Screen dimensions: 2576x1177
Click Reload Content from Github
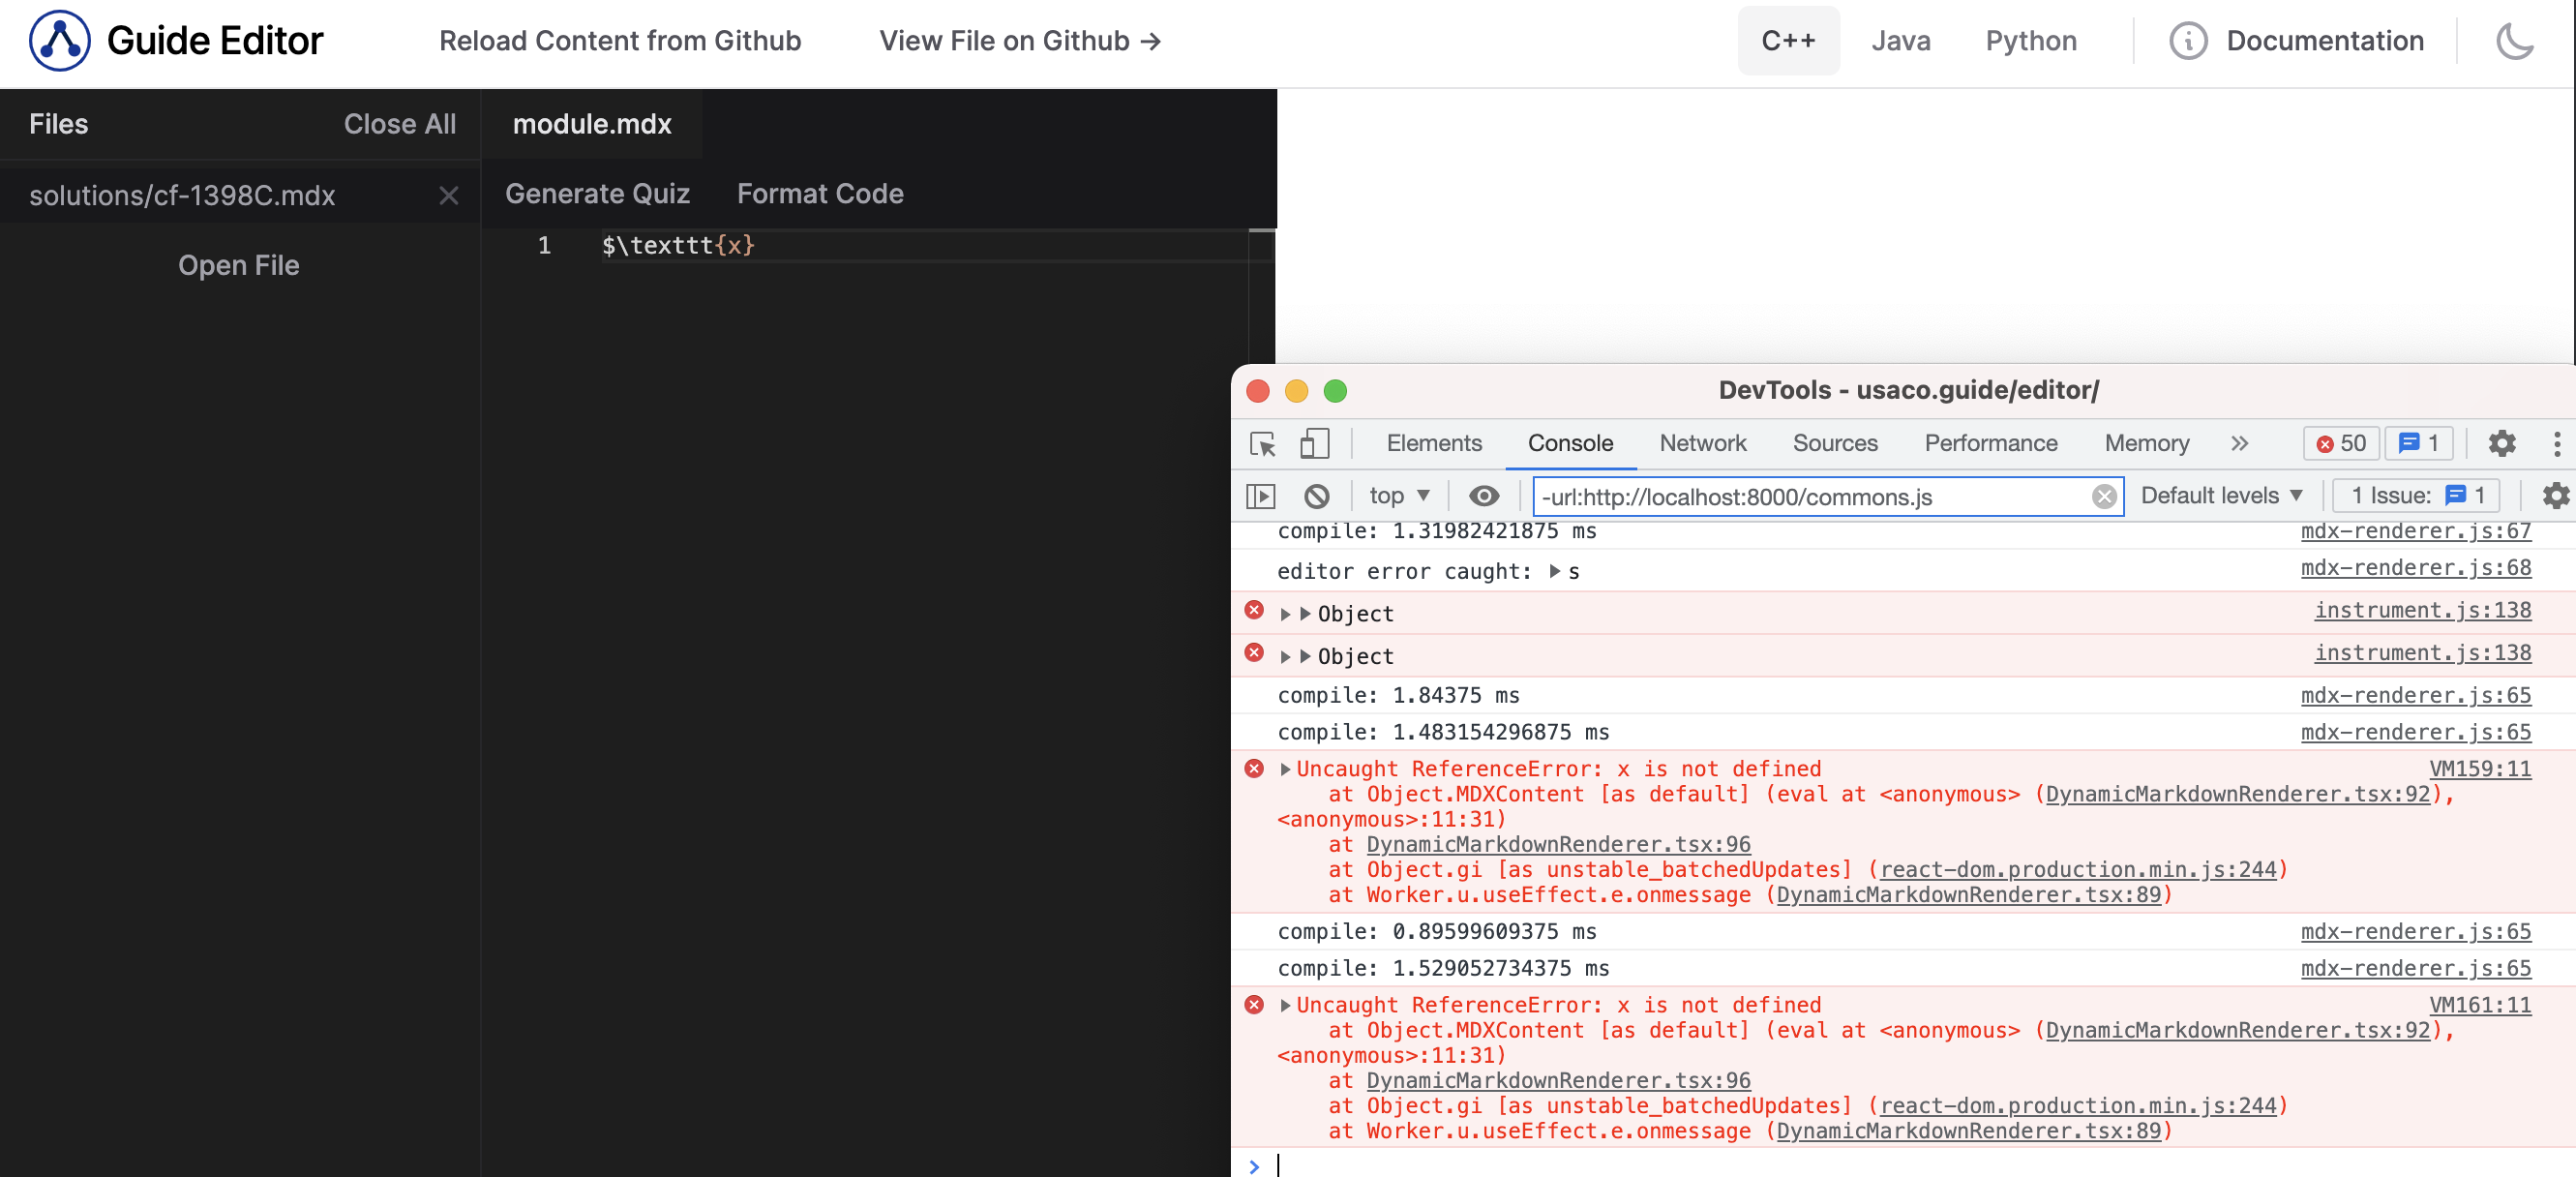click(x=620, y=41)
